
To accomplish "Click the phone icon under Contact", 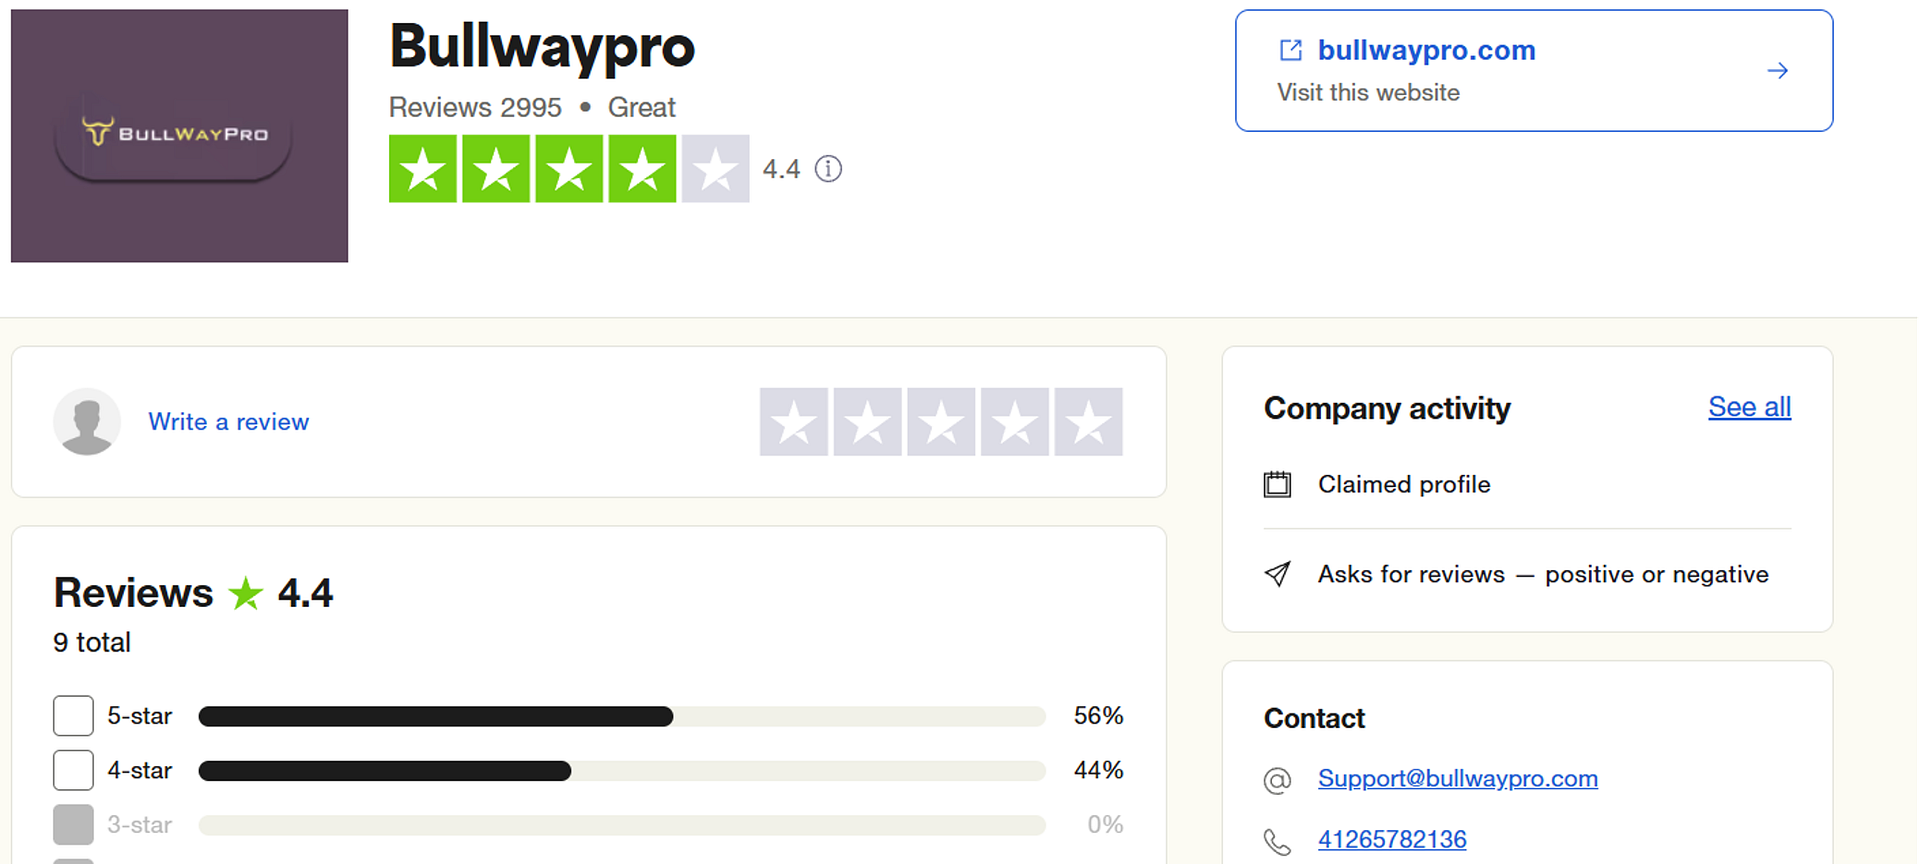I will click(x=1277, y=841).
